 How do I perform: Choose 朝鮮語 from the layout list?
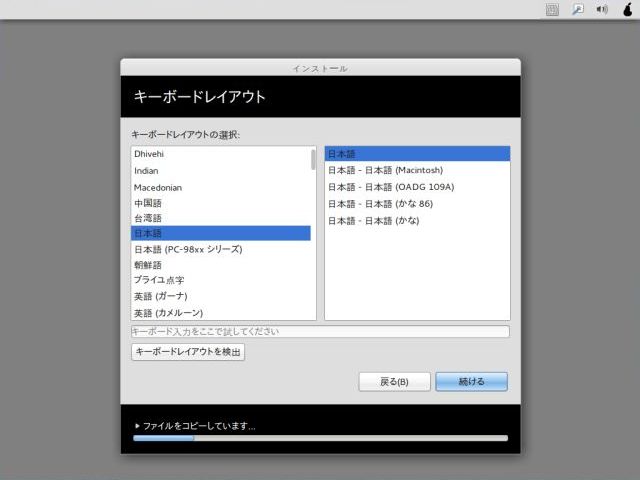coord(148,265)
